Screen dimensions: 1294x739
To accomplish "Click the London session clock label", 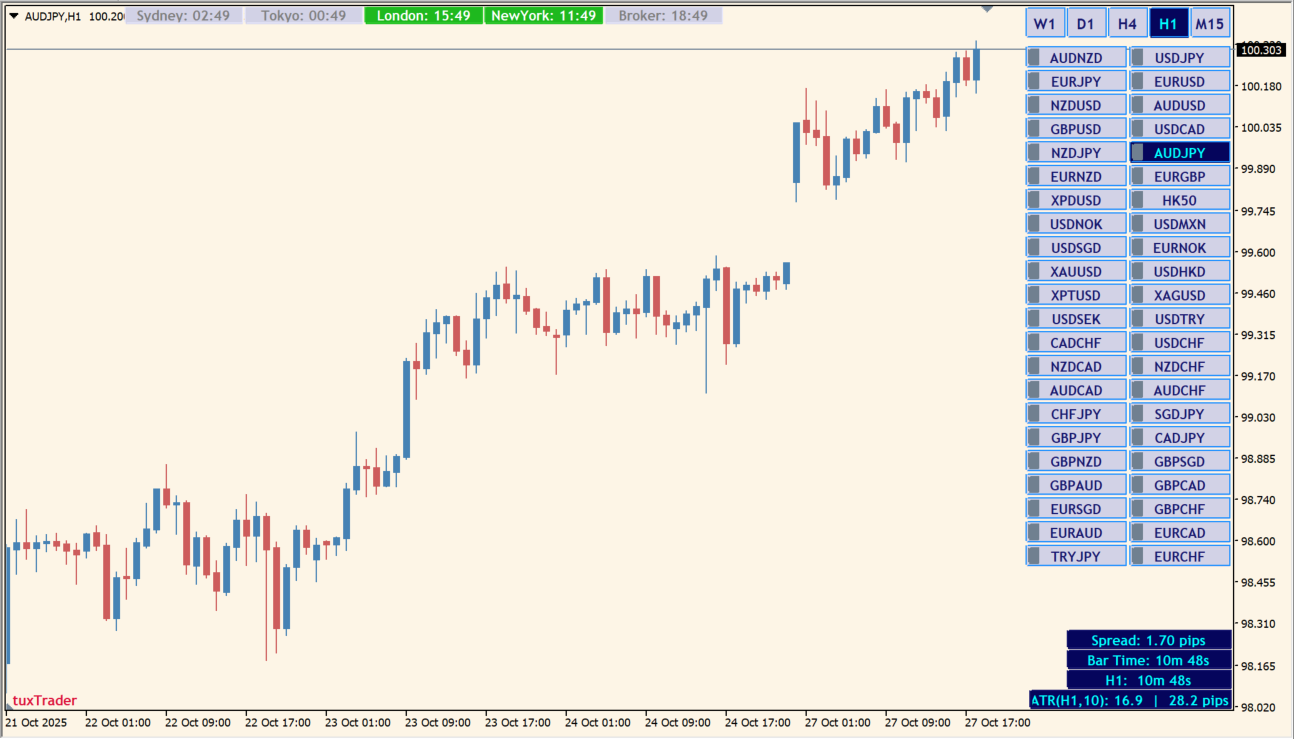I will [423, 16].
